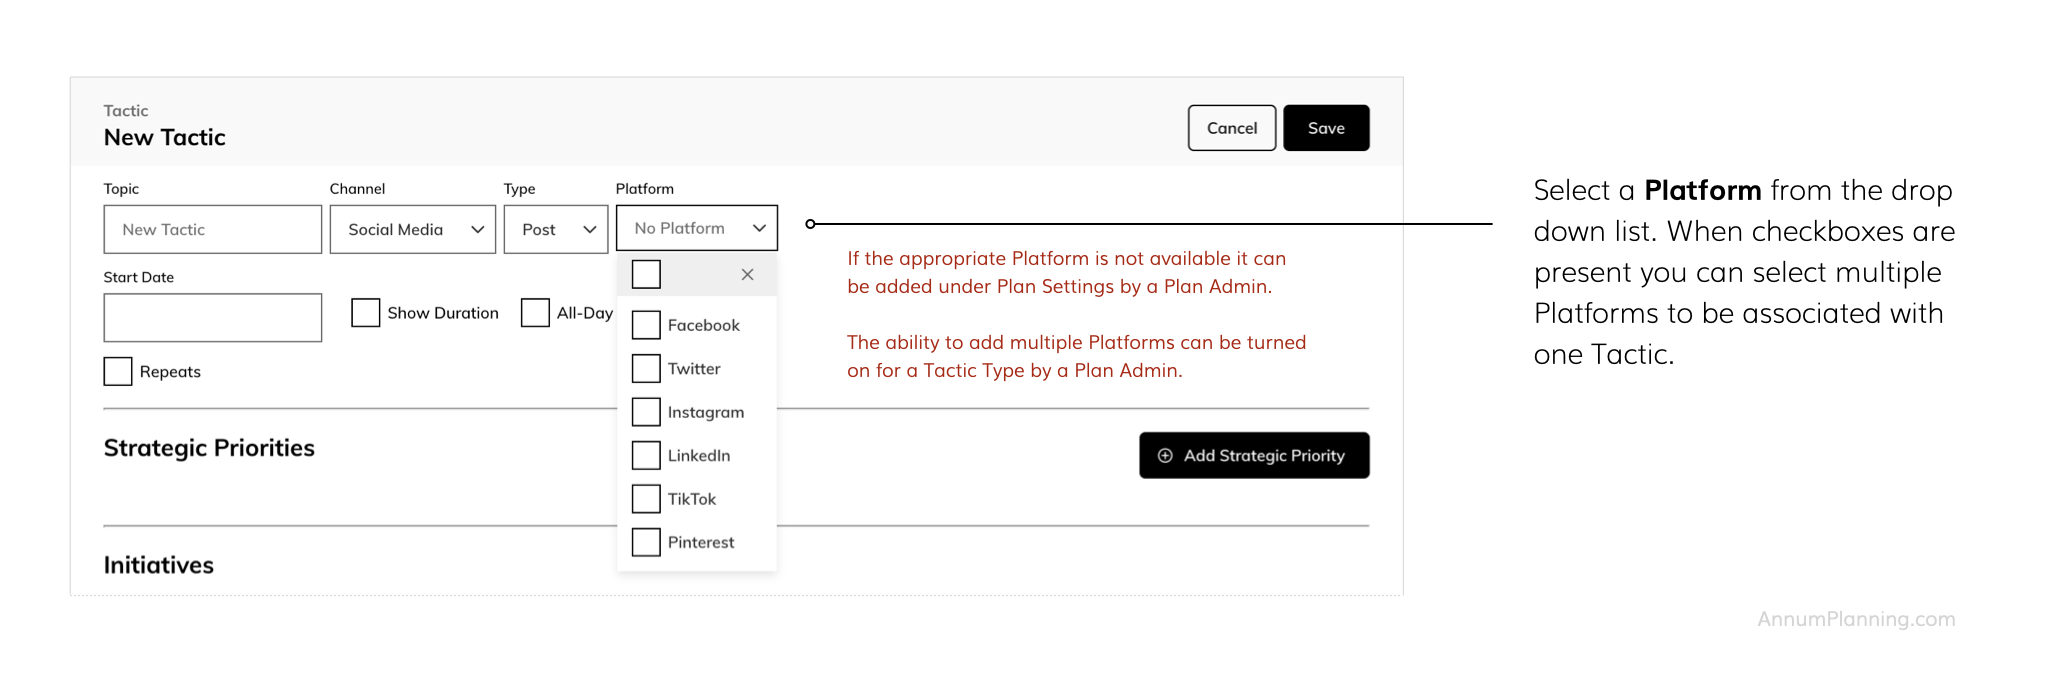The width and height of the screenshot is (2048, 687).
Task: Tick the TikTok platform checkbox
Action: pyautogui.click(x=646, y=499)
